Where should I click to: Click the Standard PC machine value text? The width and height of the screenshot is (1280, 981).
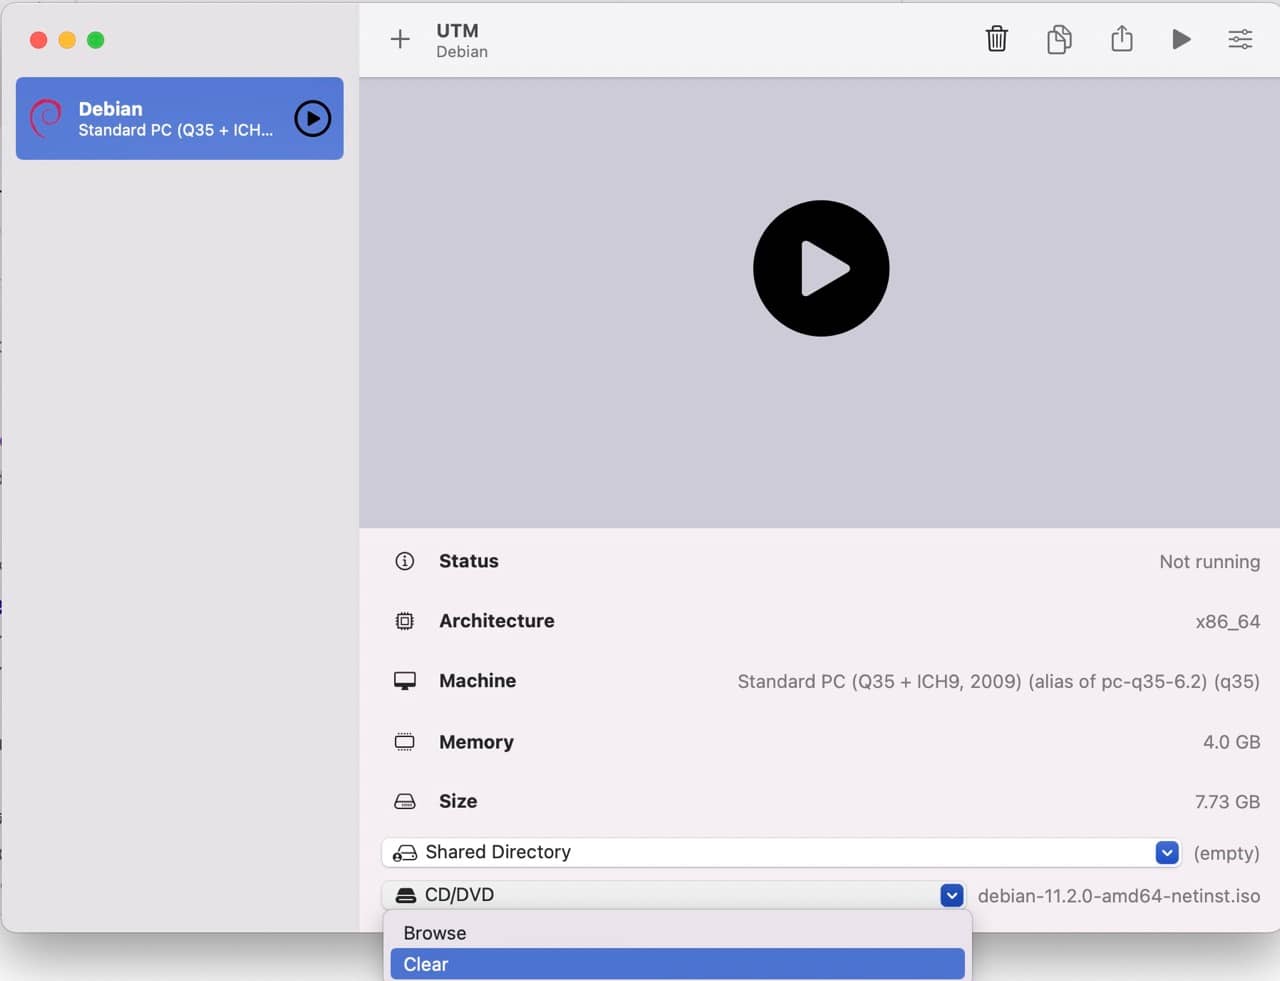click(x=999, y=682)
